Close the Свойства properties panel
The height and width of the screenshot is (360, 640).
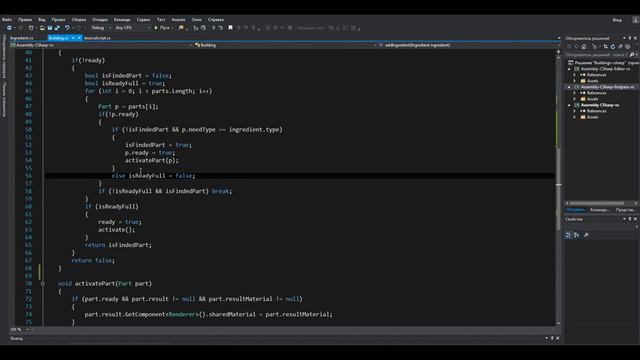[635, 219]
